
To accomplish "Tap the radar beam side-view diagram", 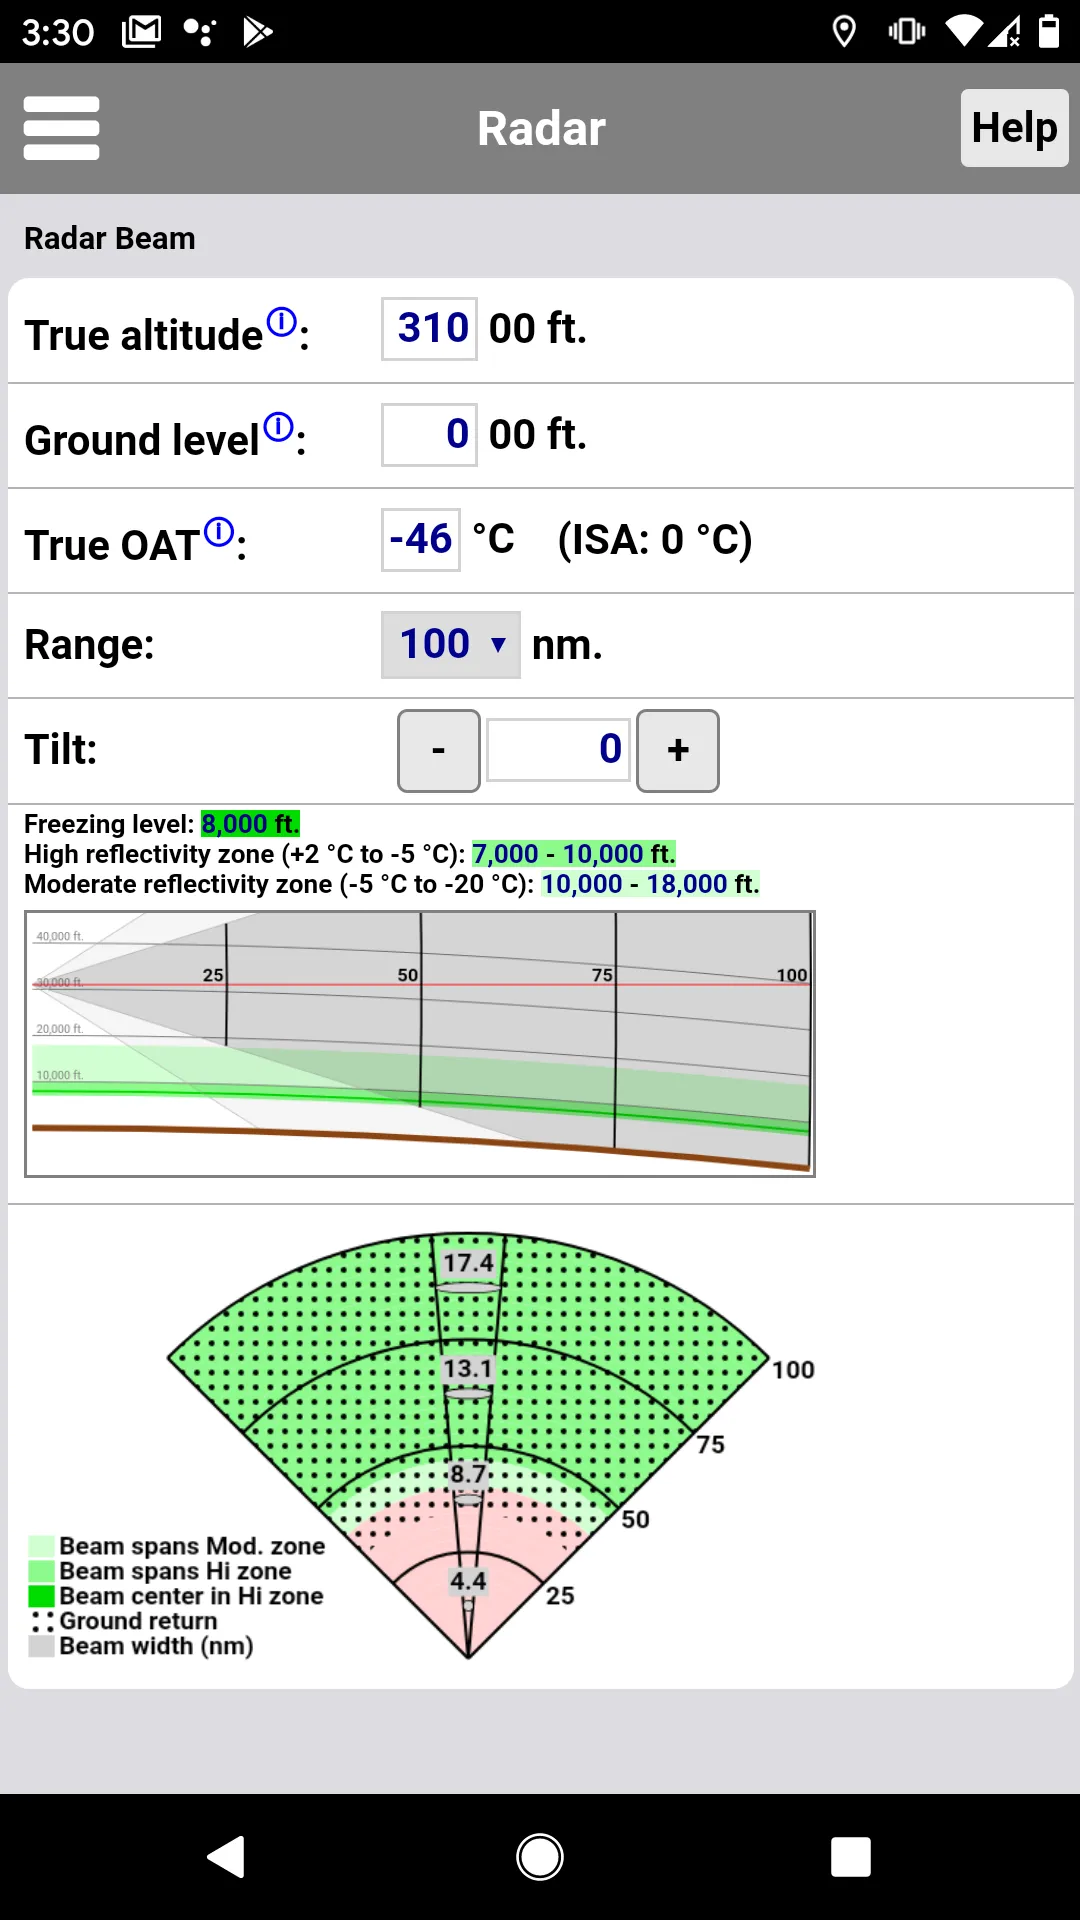I will coord(420,1044).
